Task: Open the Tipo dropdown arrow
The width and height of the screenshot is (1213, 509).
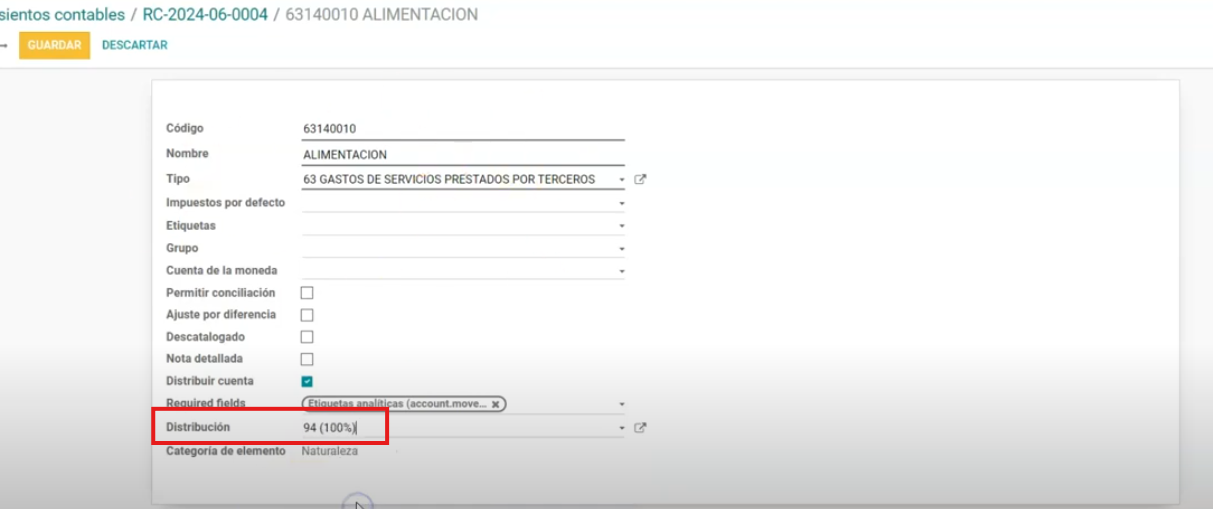Action: click(x=621, y=180)
